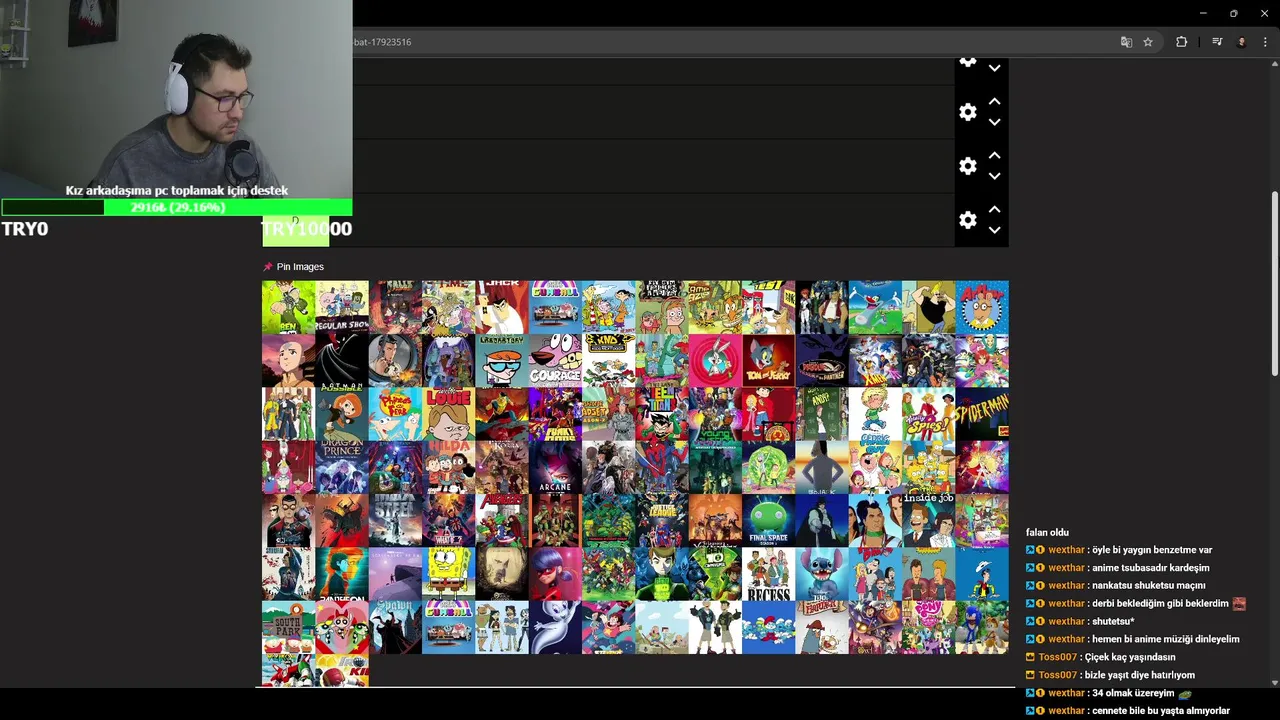Select the Stitch thumbnail

coord(822,574)
